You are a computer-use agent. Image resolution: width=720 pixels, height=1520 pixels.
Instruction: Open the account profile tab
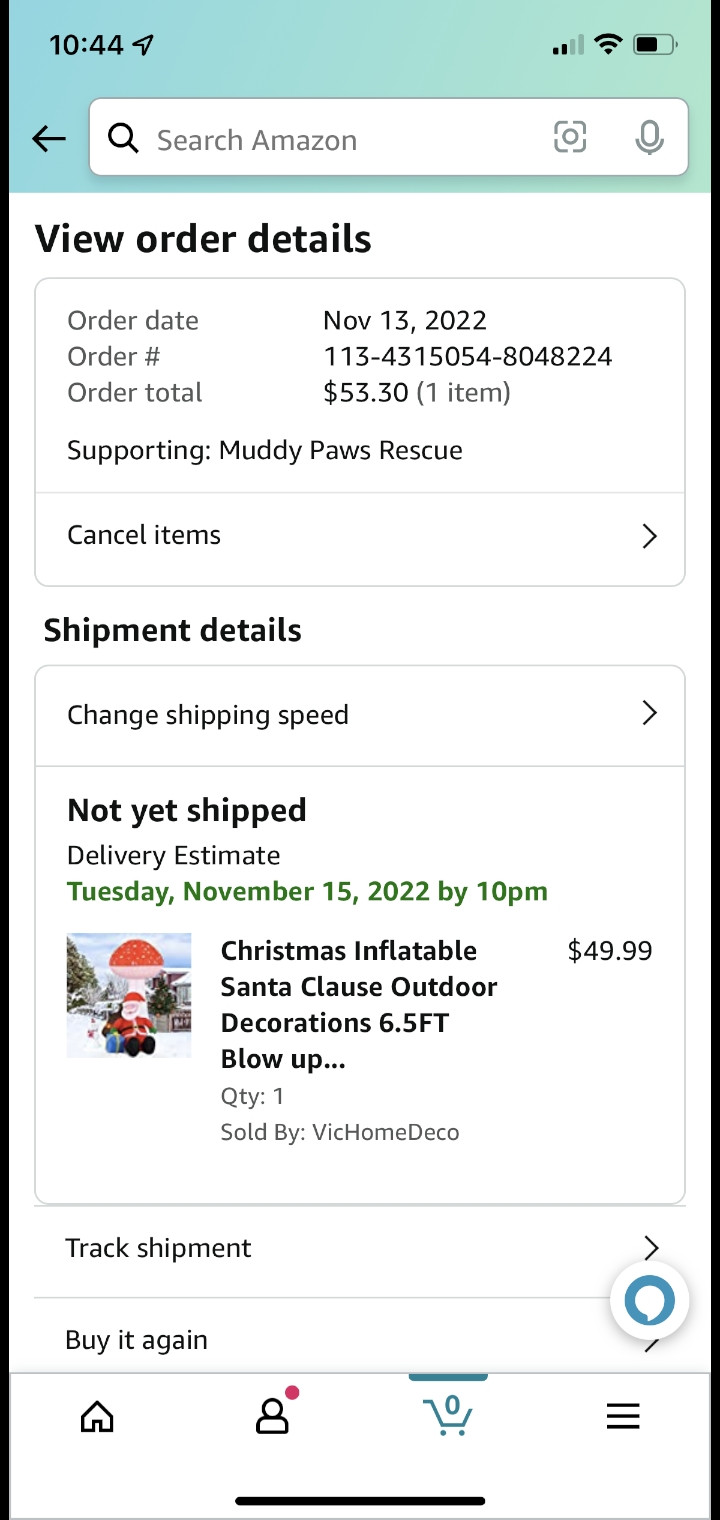coord(272,1415)
